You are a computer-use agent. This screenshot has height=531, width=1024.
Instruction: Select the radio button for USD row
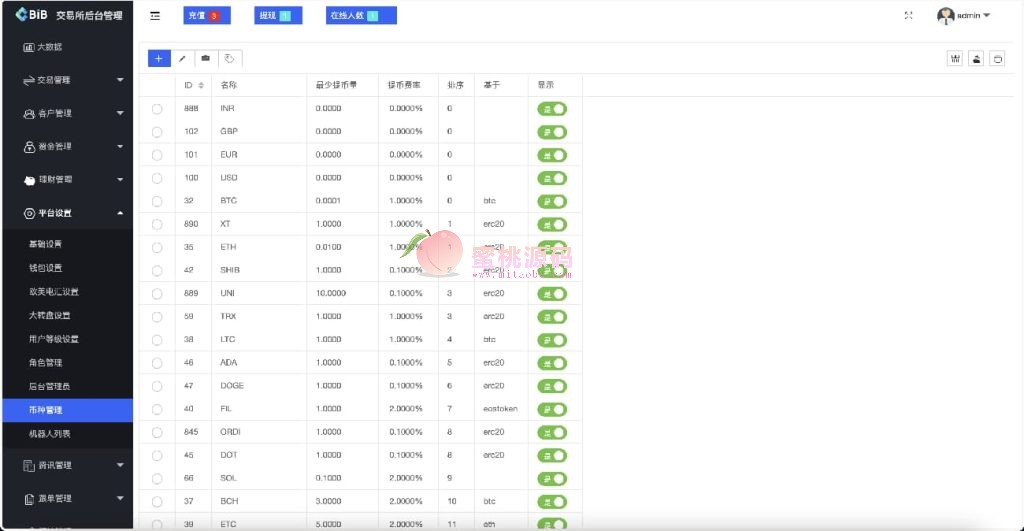click(x=157, y=178)
